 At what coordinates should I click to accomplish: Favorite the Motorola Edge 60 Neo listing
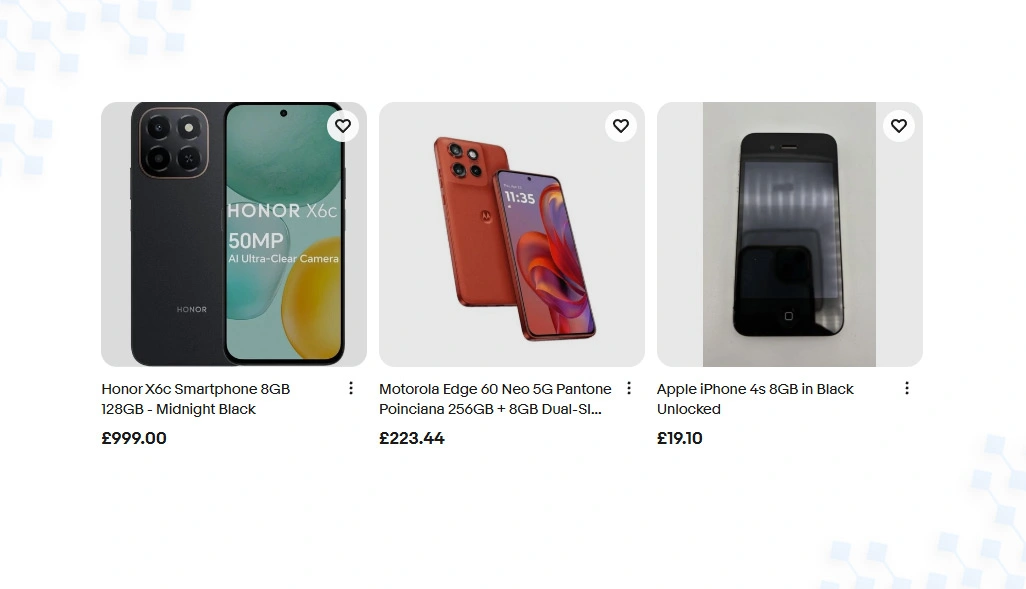point(621,126)
